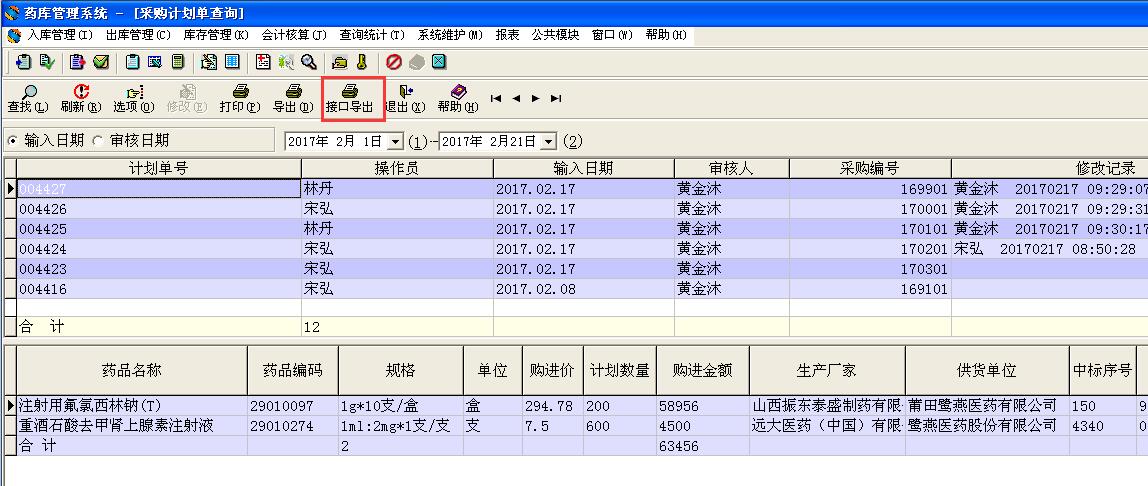The width and height of the screenshot is (1148, 486).
Task: Jump to last record navigation arrow
Action: click(x=556, y=98)
